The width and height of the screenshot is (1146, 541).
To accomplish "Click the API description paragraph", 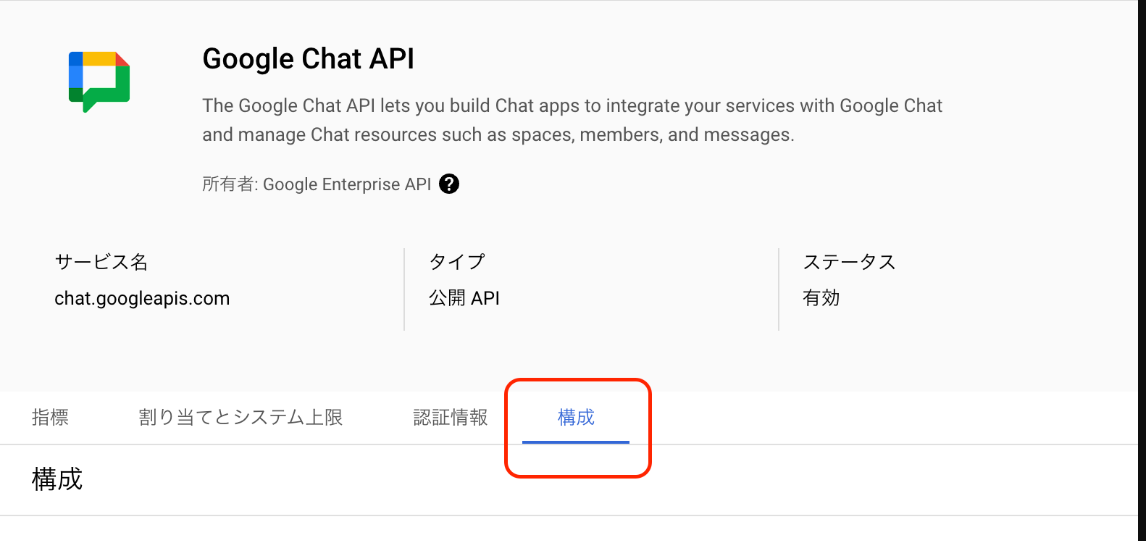I will [572, 120].
